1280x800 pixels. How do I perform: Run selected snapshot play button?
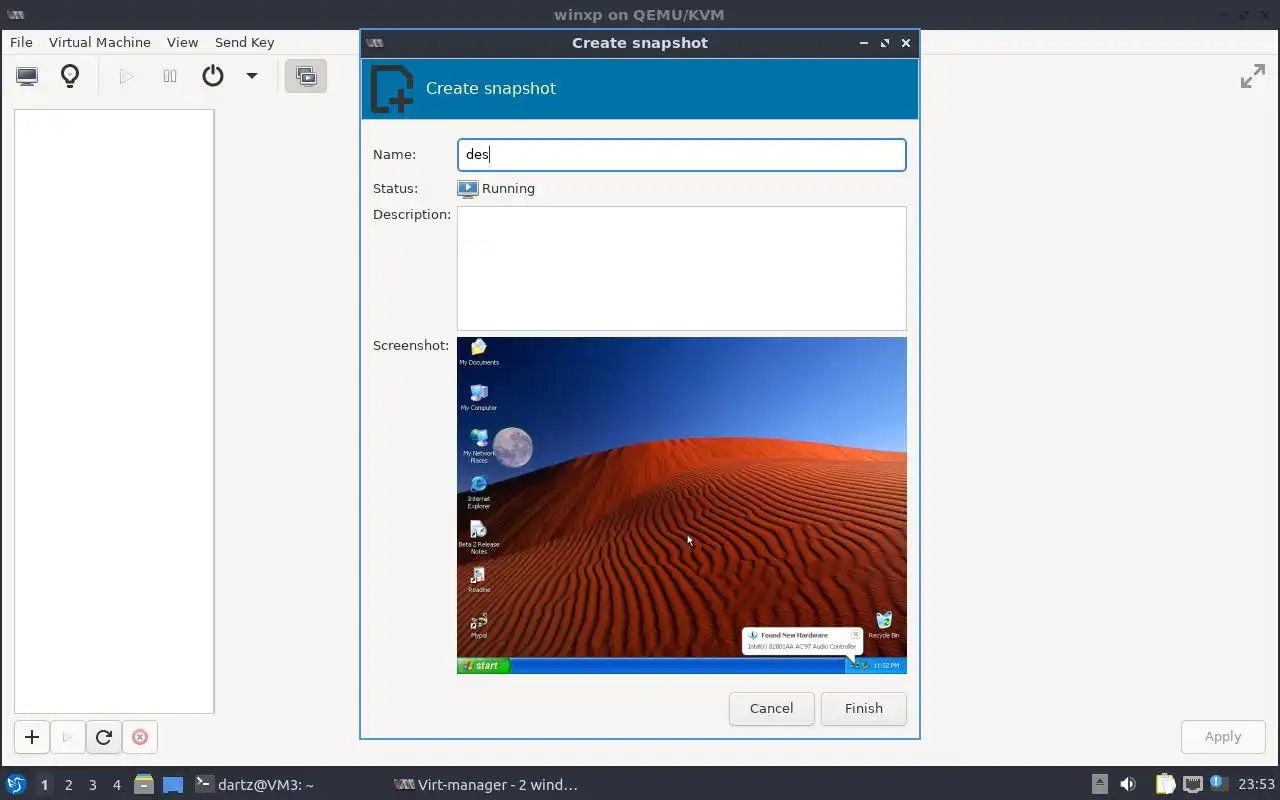click(x=67, y=737)
